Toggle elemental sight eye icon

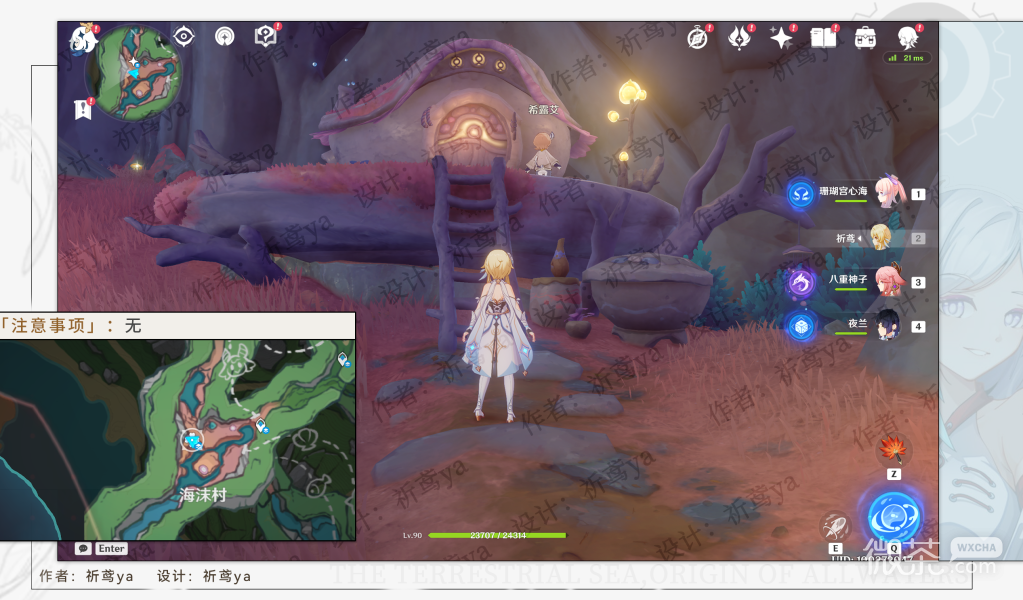point(184,37)
